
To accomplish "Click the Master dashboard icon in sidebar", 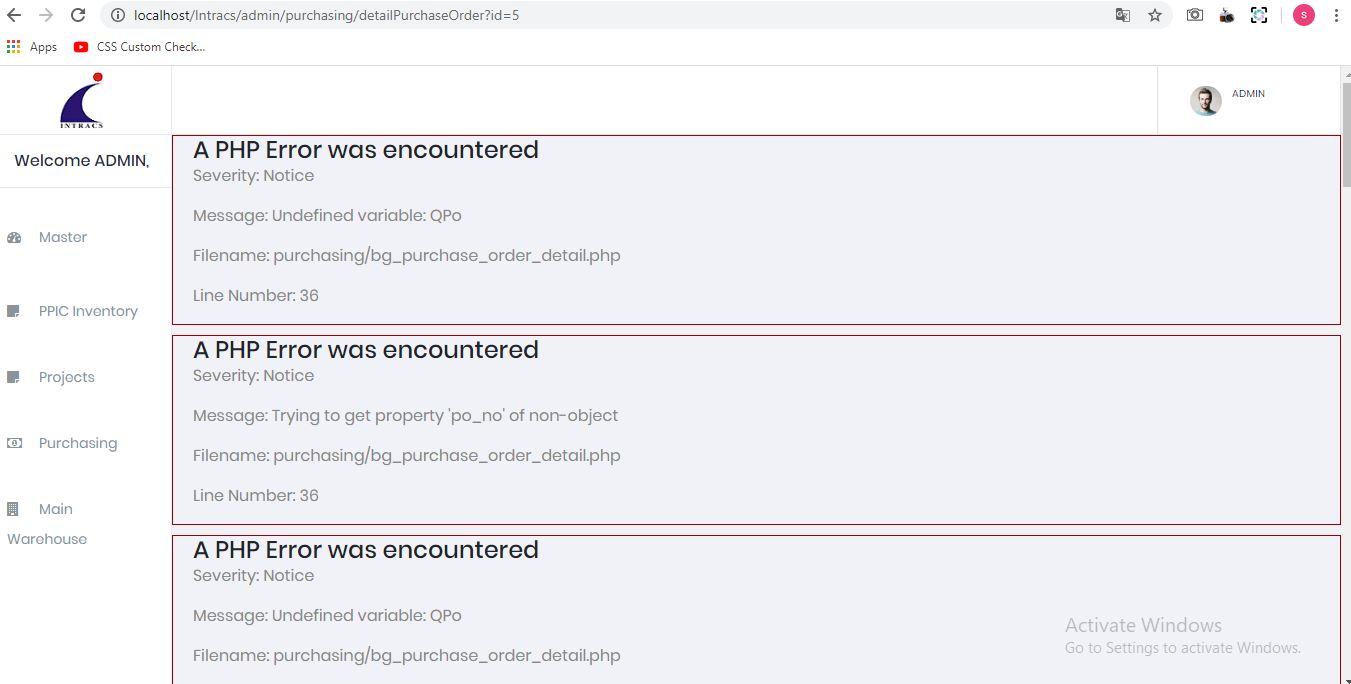I will click(14, 238).
